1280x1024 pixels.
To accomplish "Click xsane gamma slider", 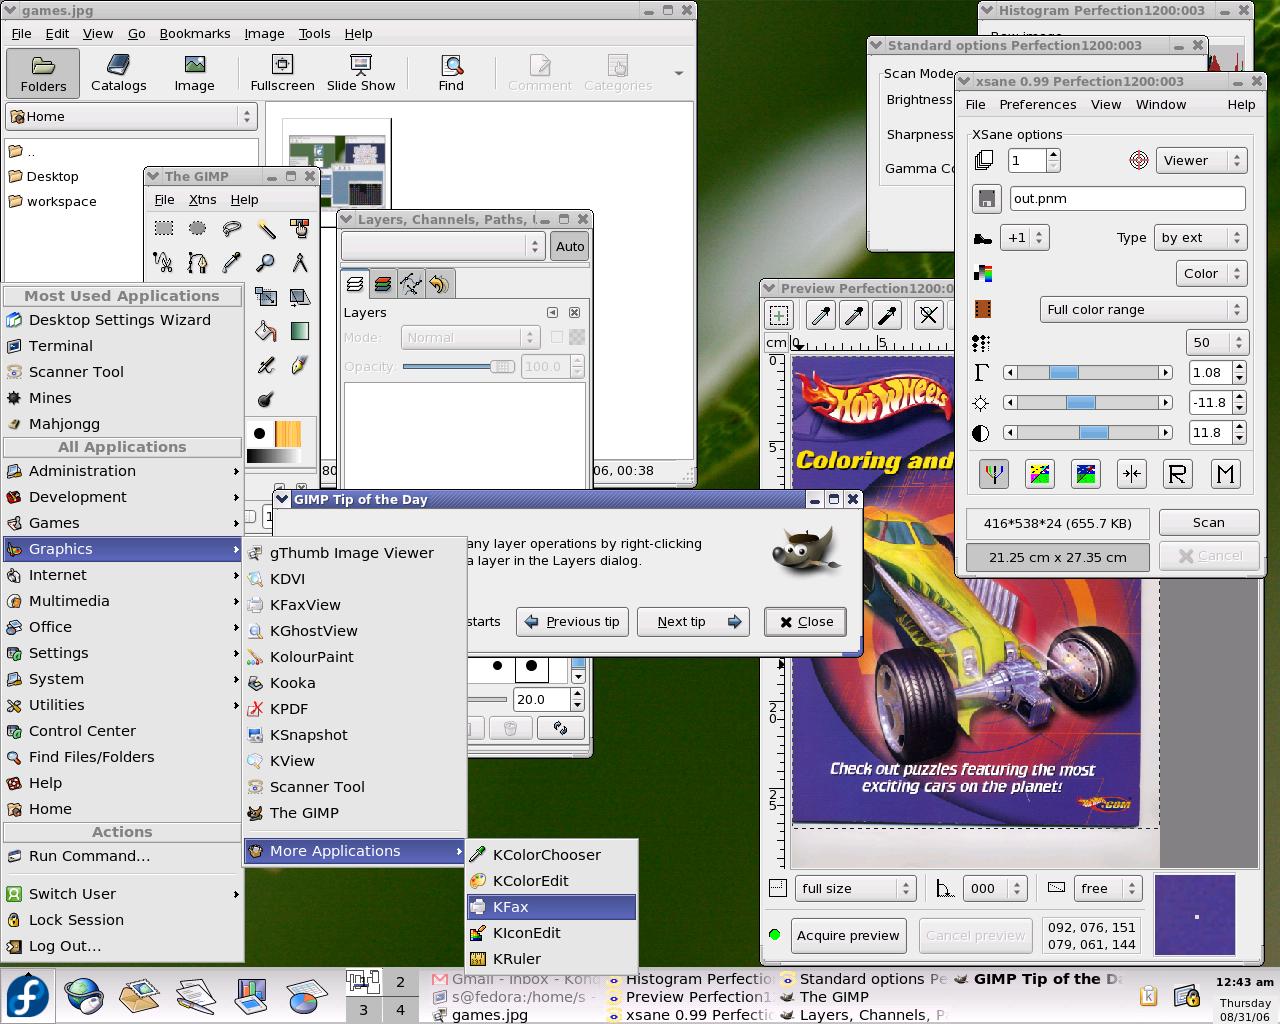I will click(x=1087, y=372).
